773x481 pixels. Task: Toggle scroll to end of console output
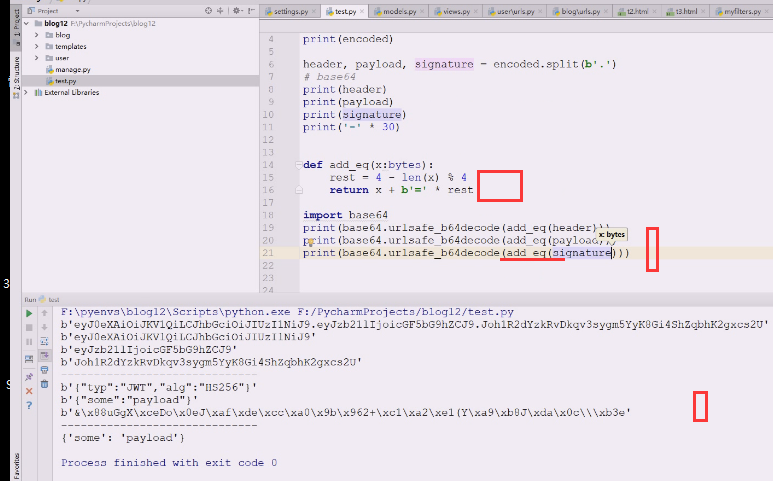pyautogui.click(x=44, y=355)
